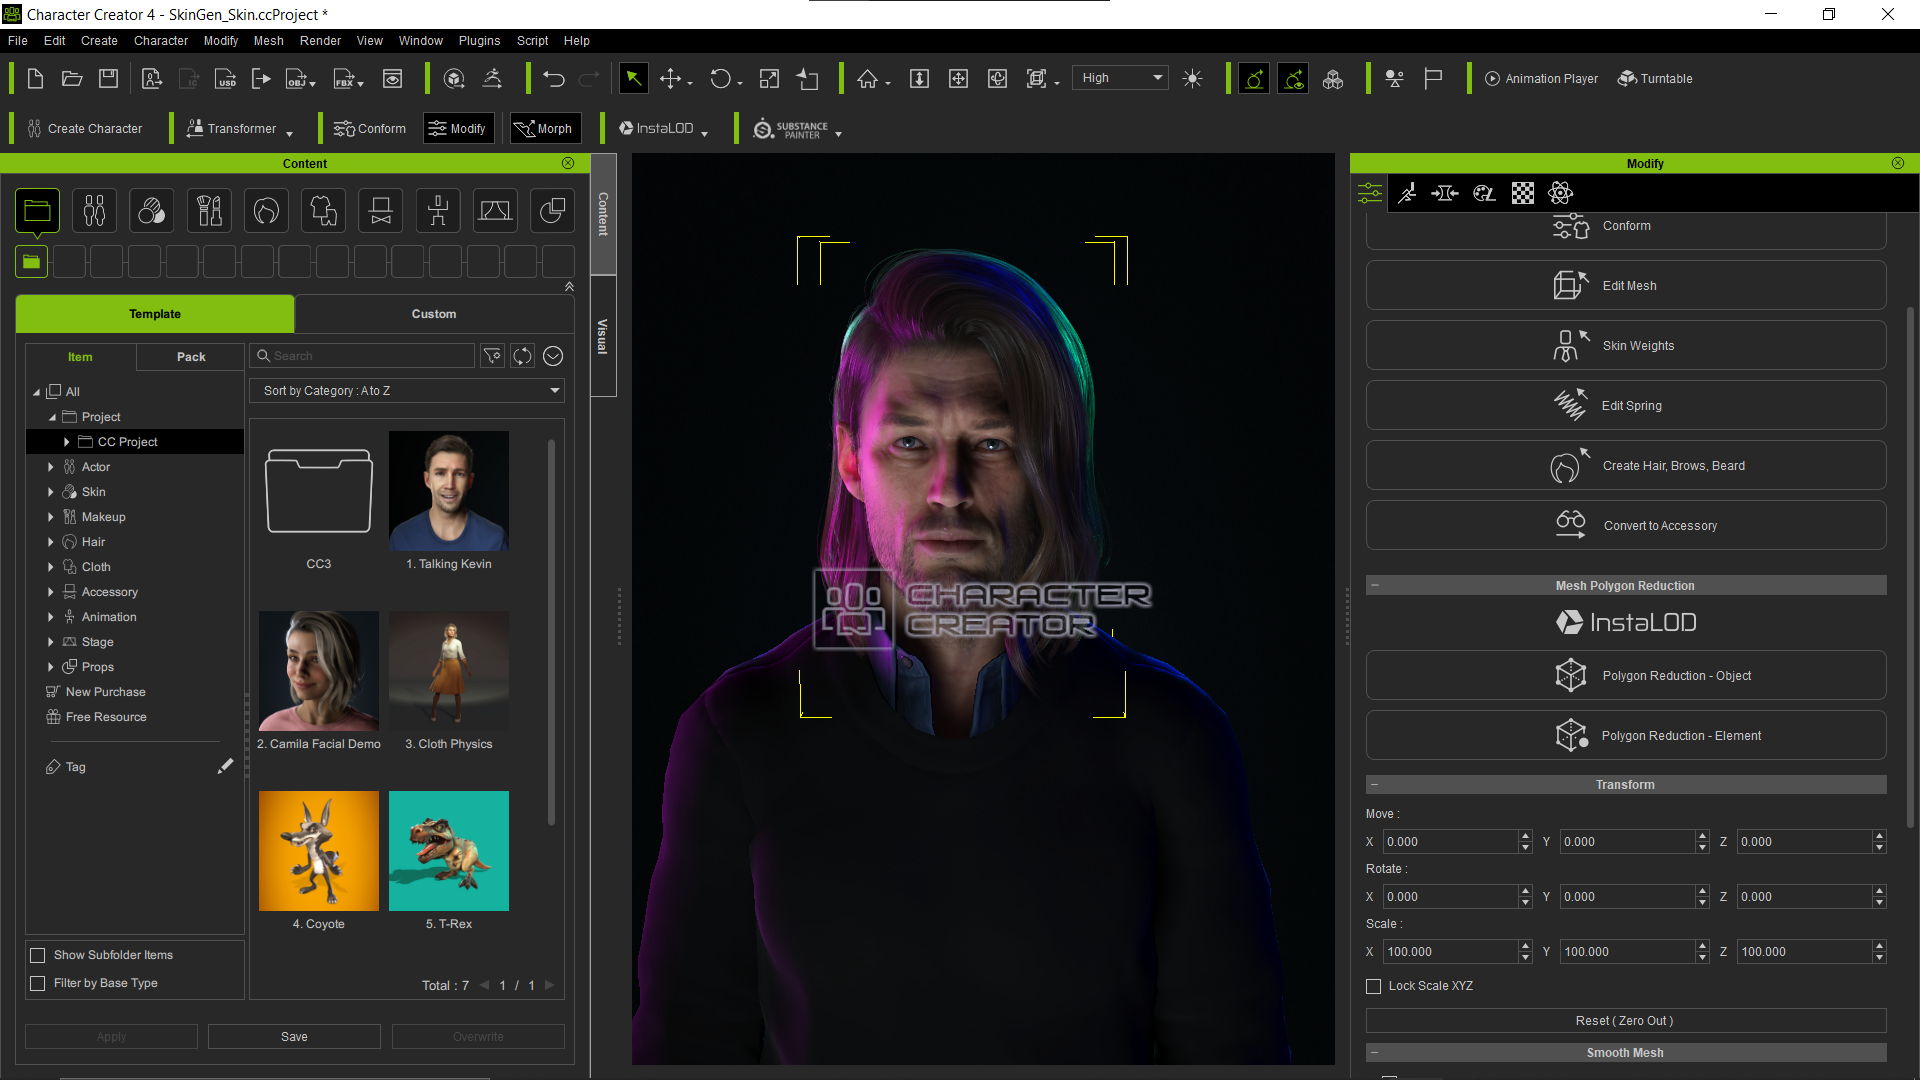Click the Skin Weights button
This screenshot has width=1920, height=1080.
(1626, 346)
